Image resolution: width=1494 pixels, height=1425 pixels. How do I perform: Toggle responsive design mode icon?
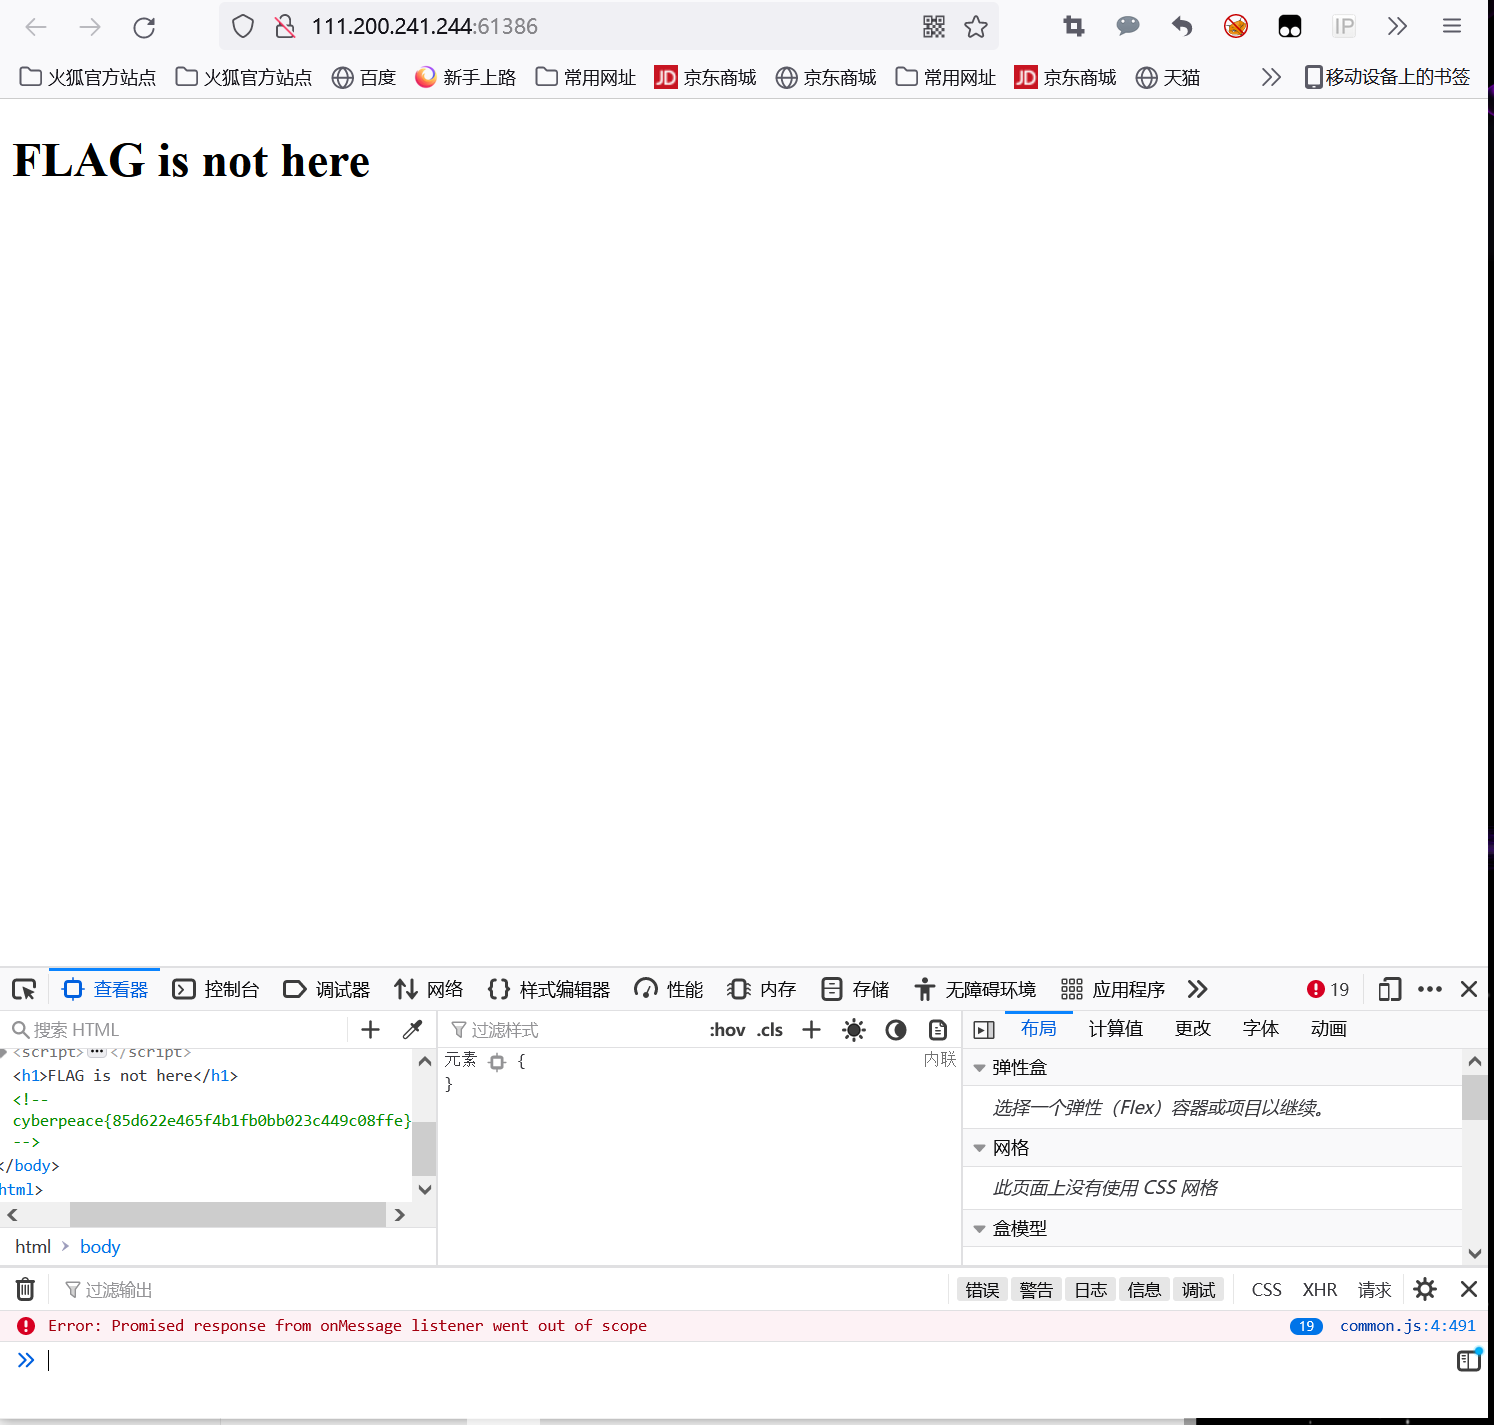pyautogui.click(x=1390, y=989)
